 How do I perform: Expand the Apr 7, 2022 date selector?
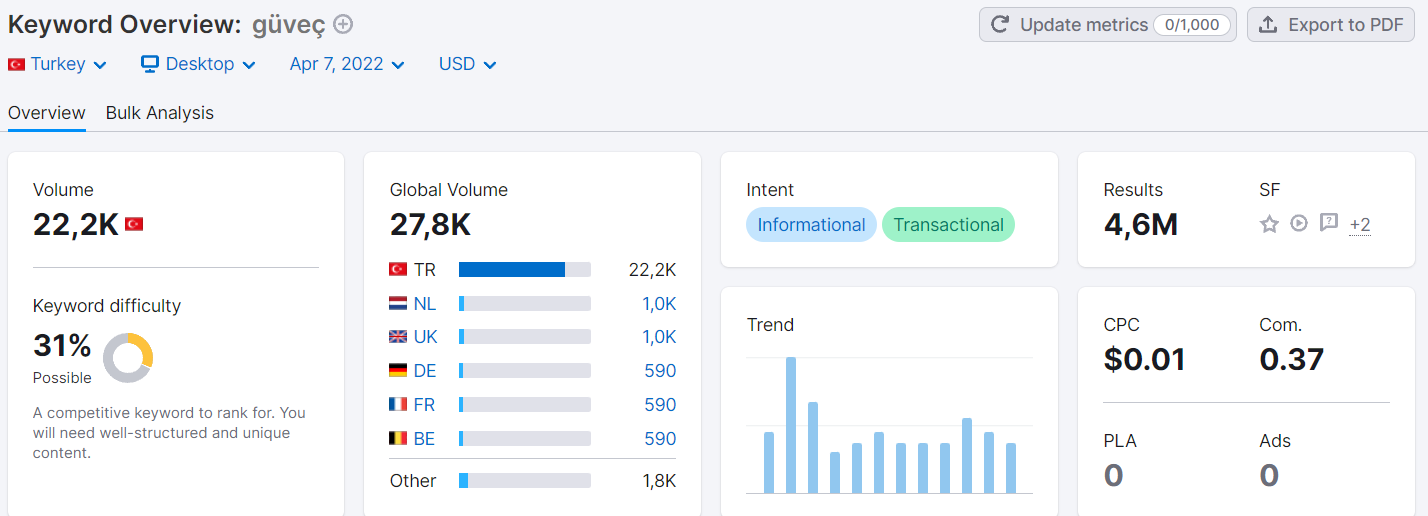[x=347, y=64]
